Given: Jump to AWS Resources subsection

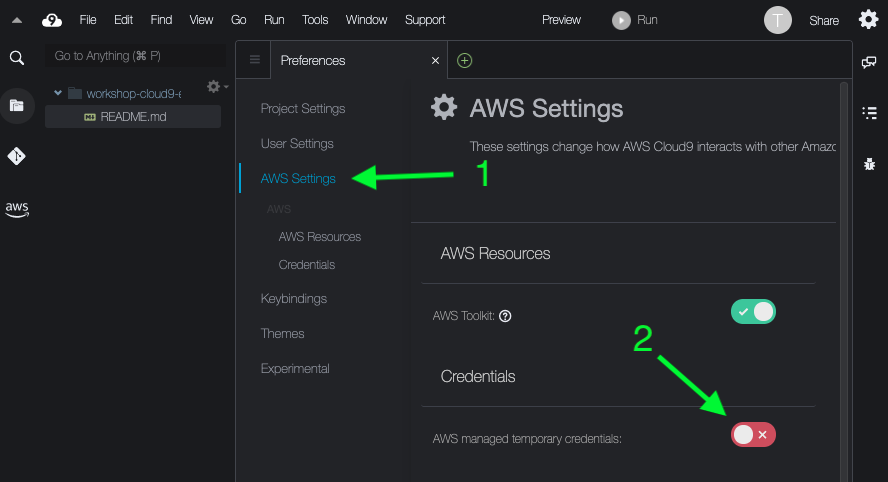Looking at the screenshot, I should click(x=320, y=237).
